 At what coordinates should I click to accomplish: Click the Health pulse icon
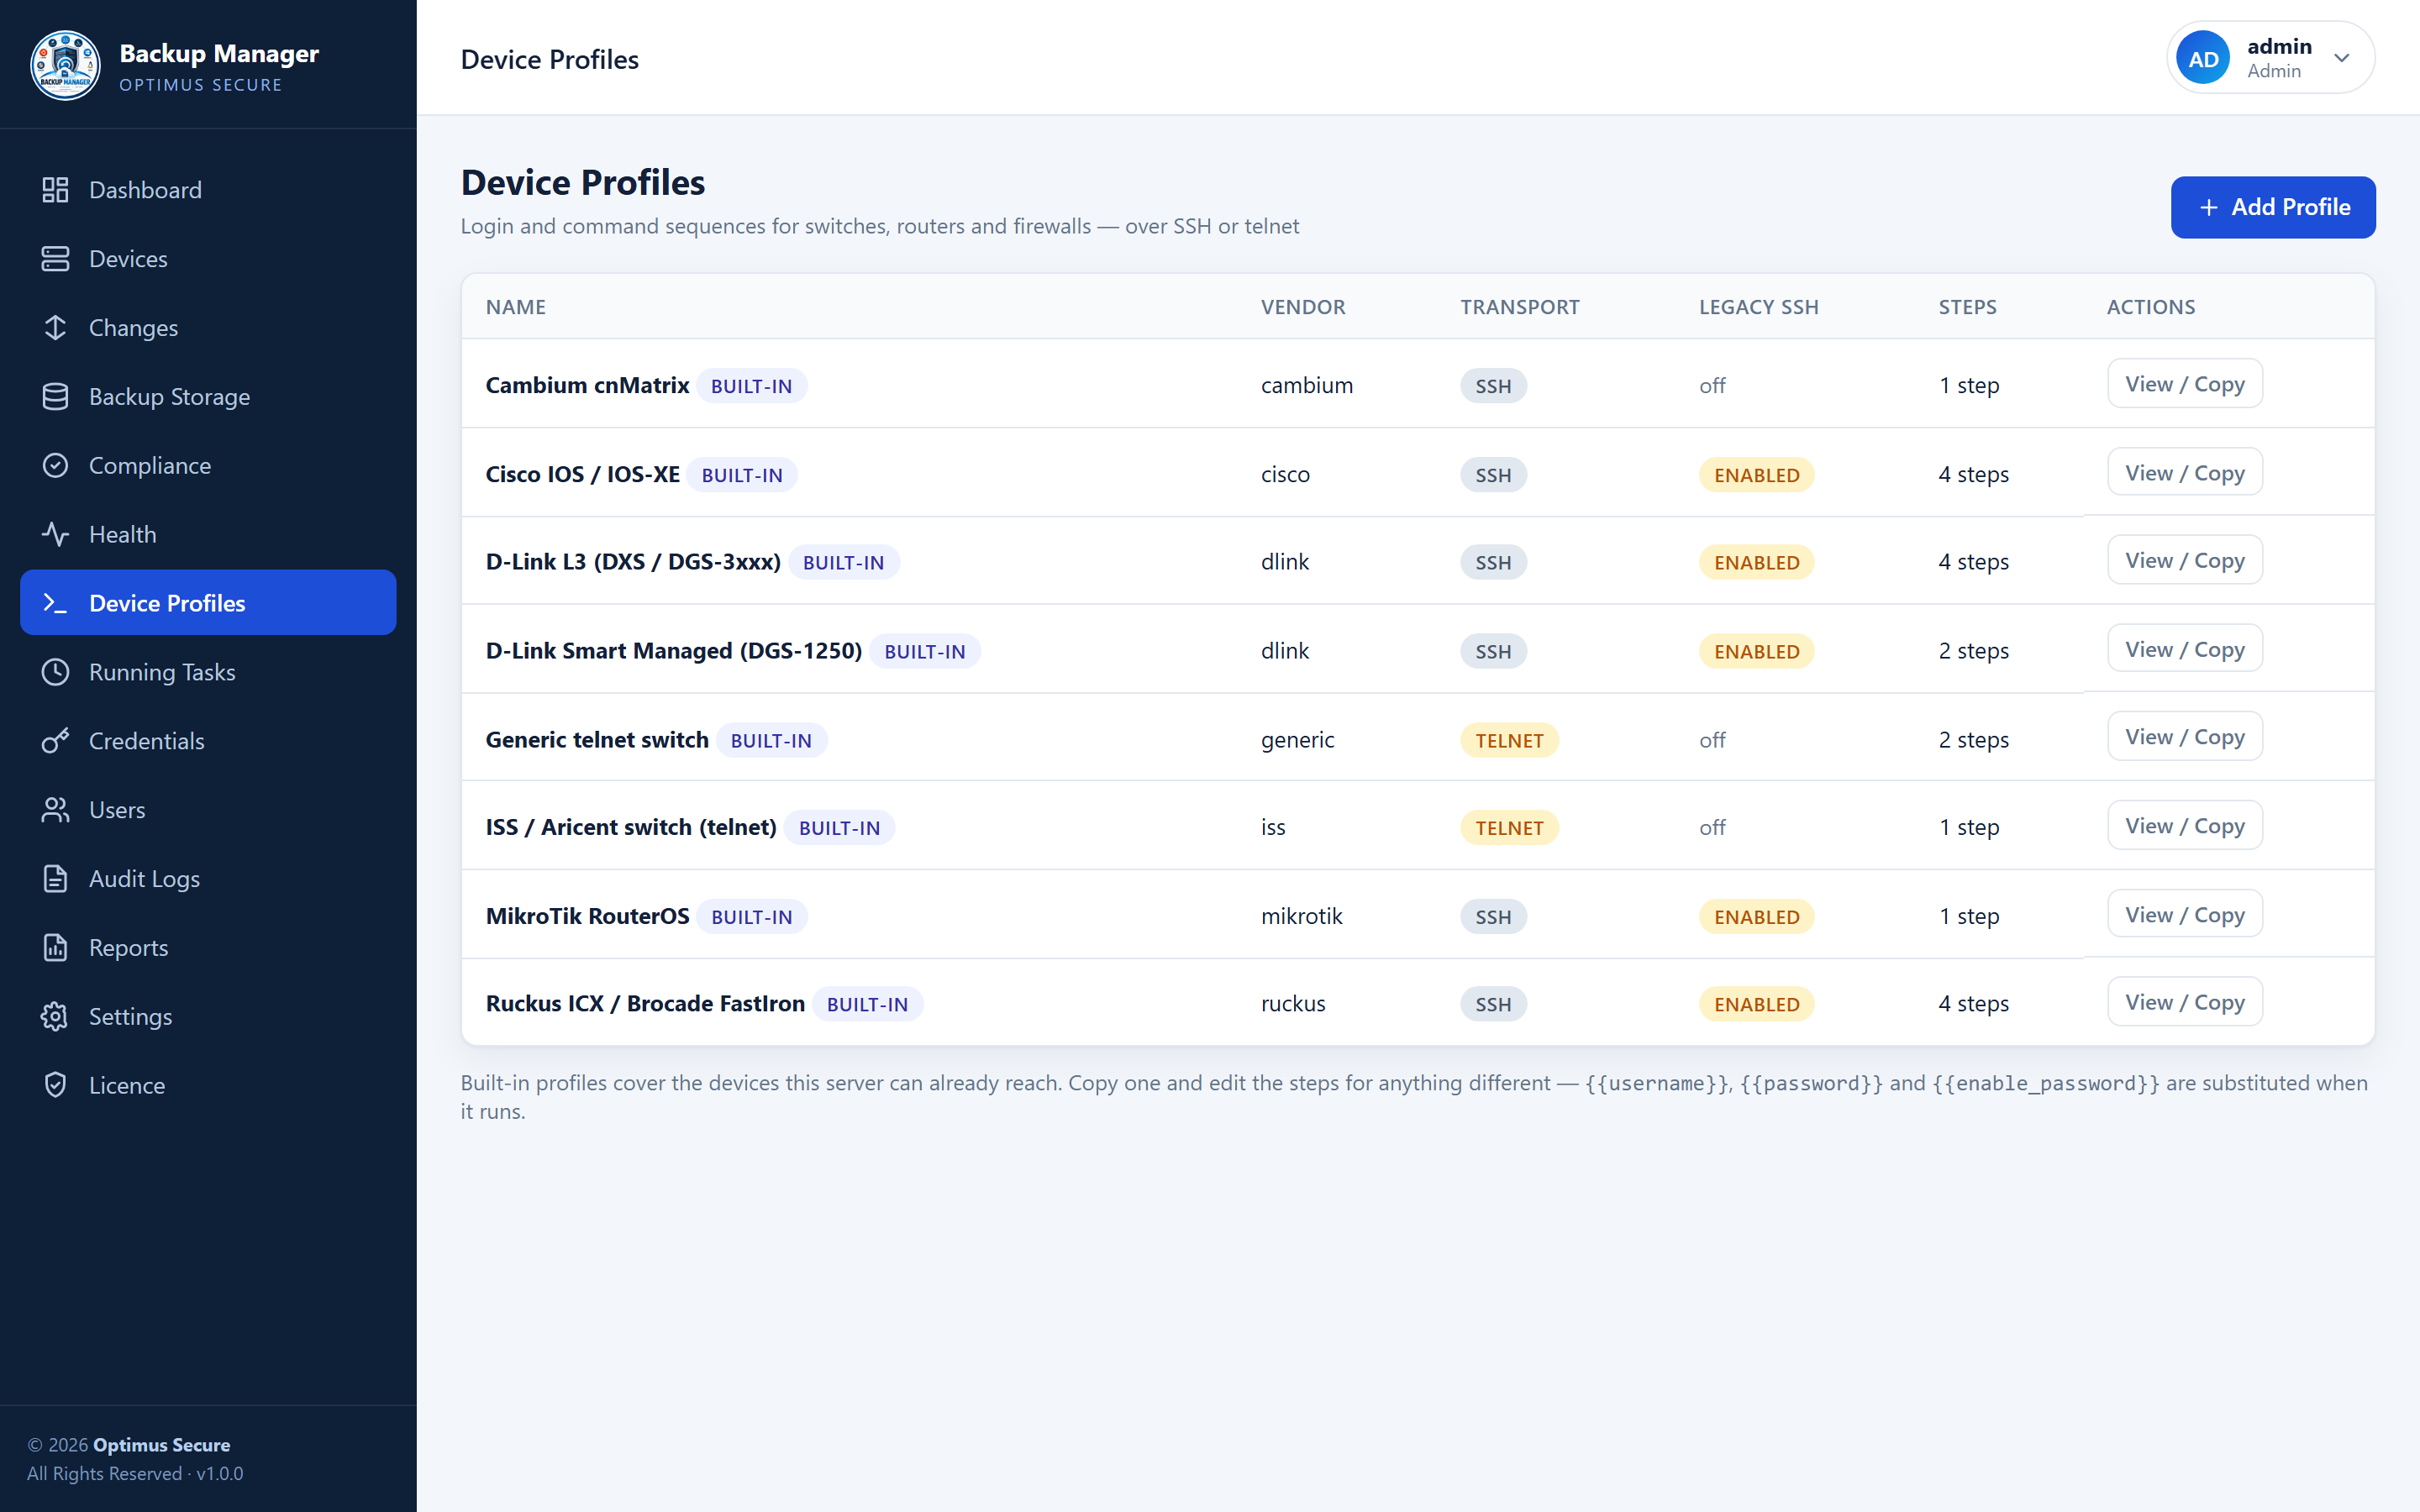click(x=55, y=534)
